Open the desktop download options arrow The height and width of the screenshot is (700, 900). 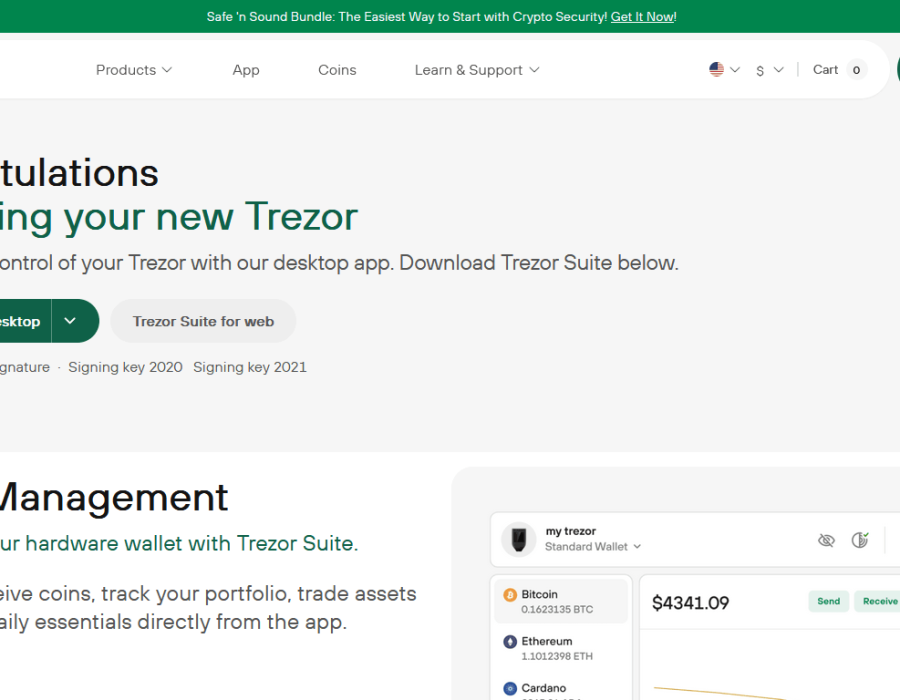pyautogui.click(x=70, y=321)
